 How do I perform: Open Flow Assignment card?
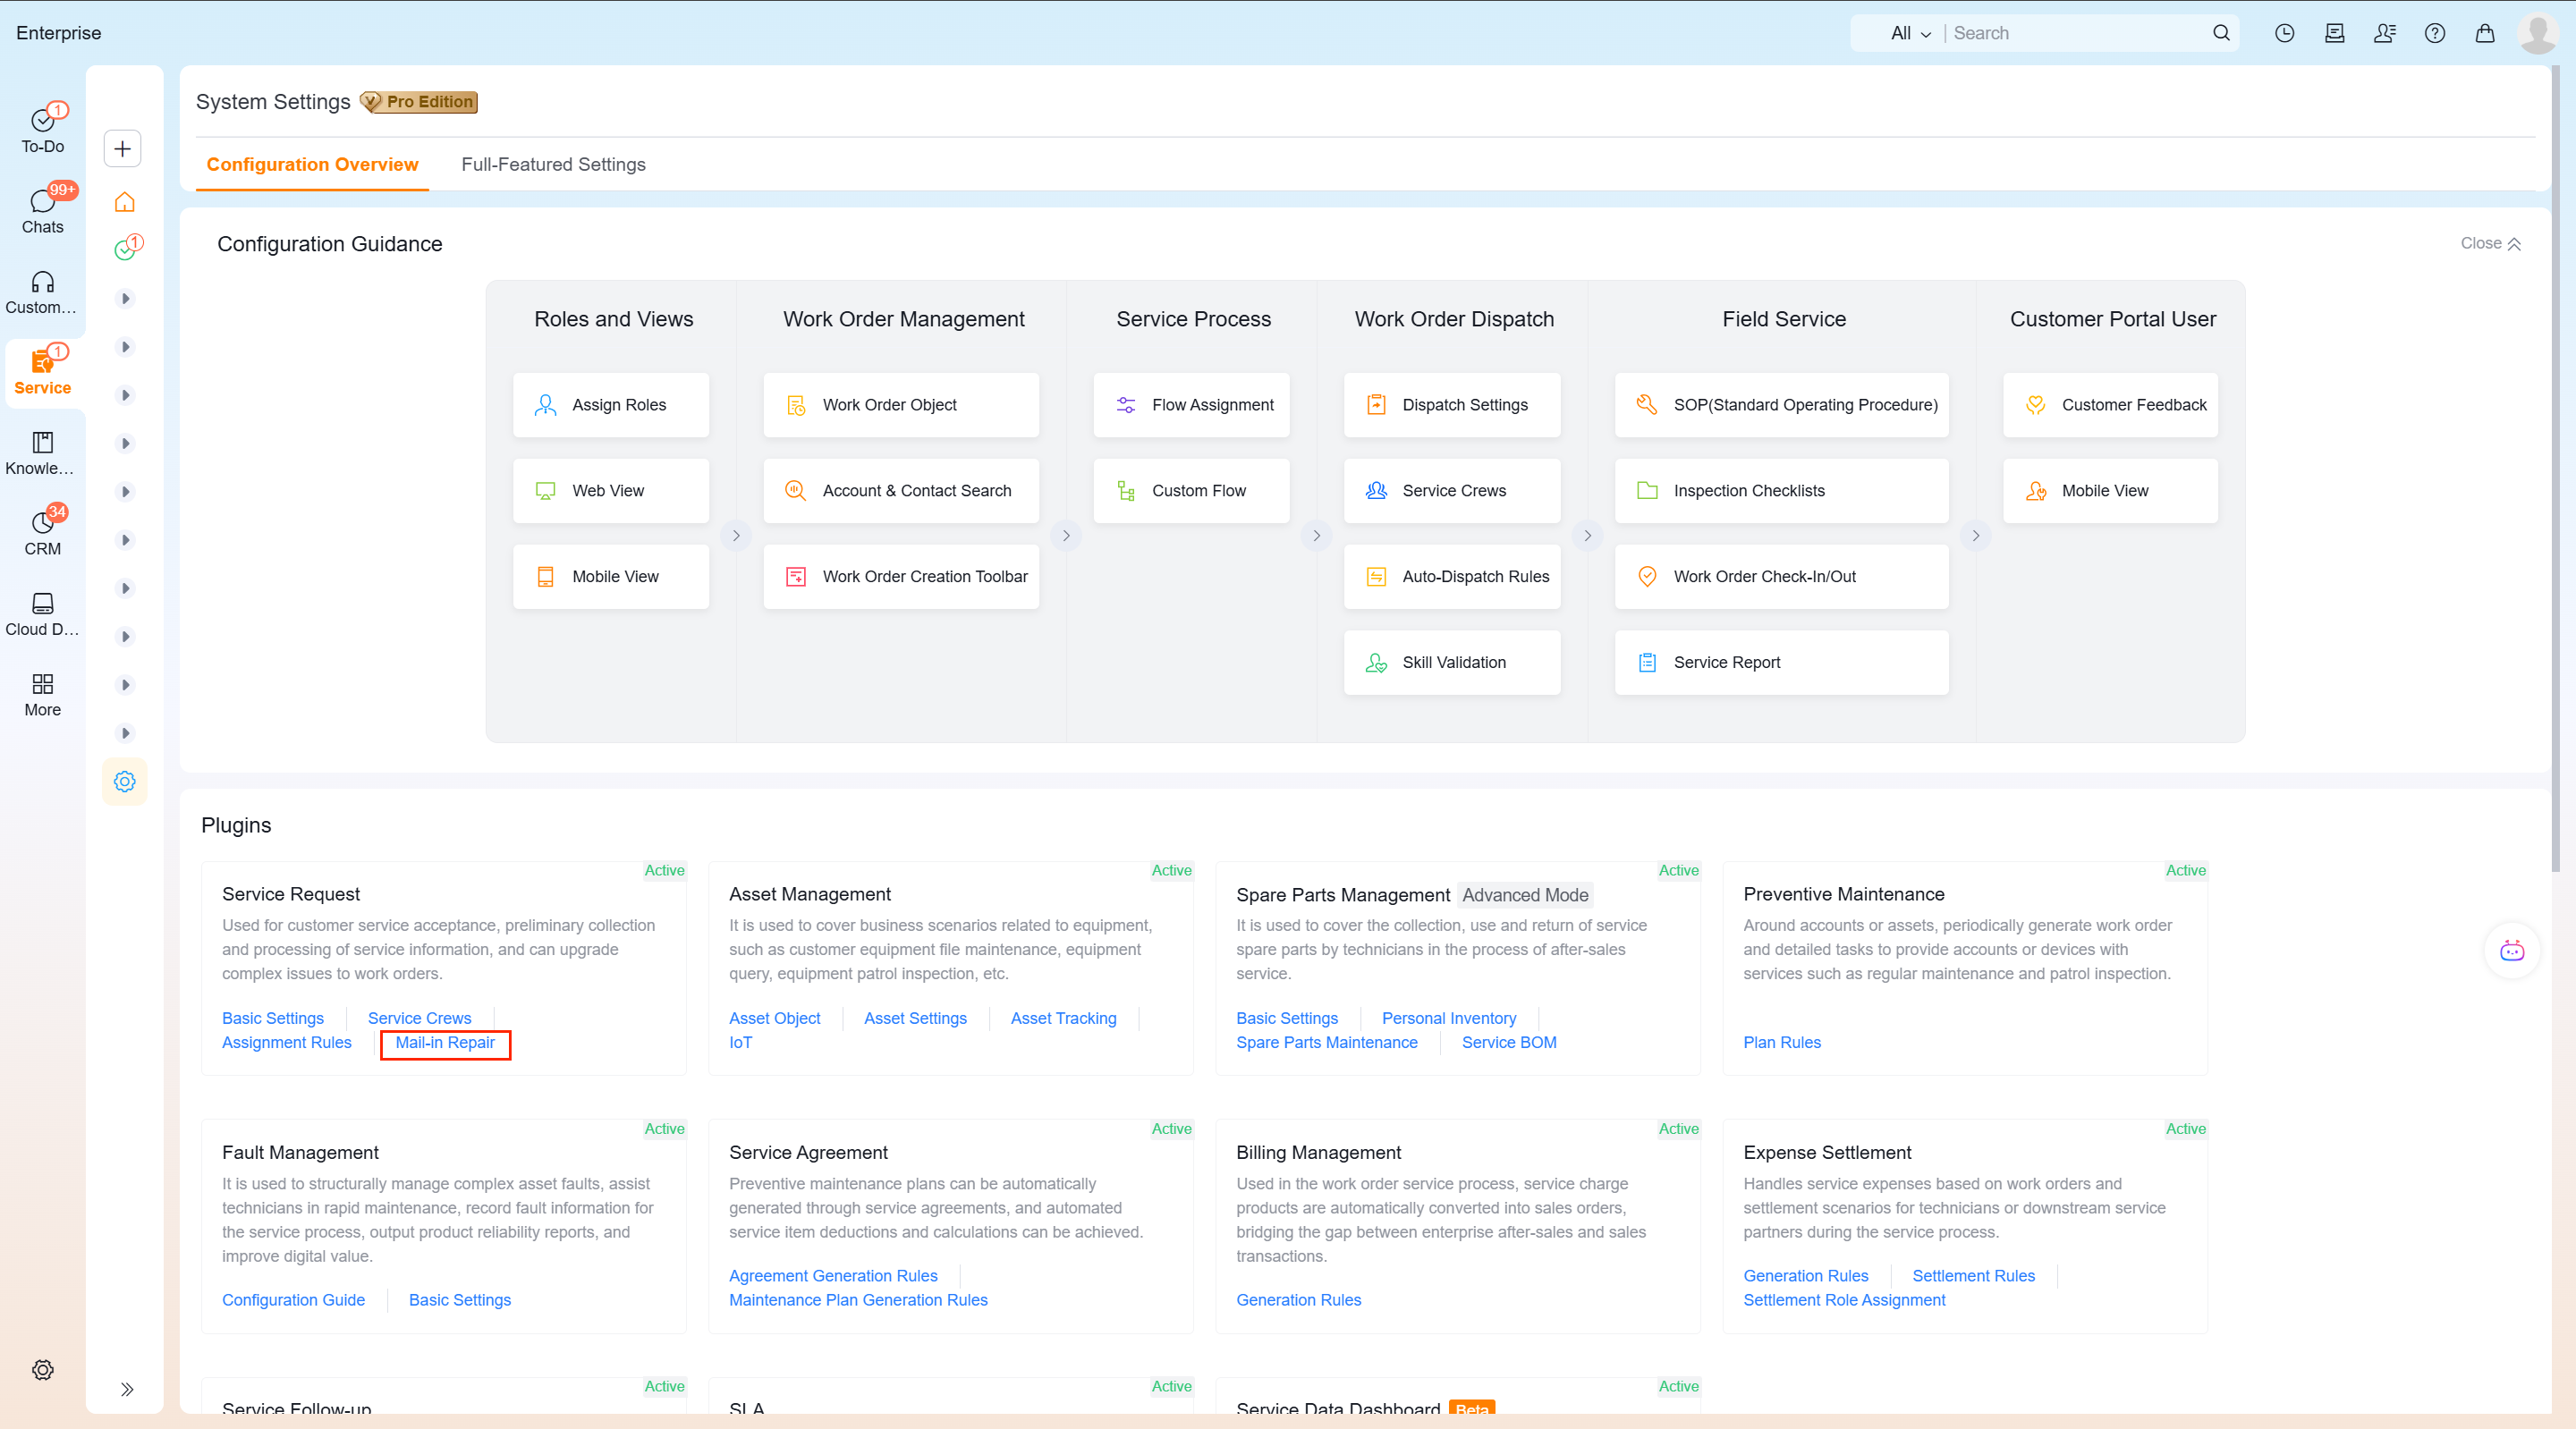point(1191,405)
